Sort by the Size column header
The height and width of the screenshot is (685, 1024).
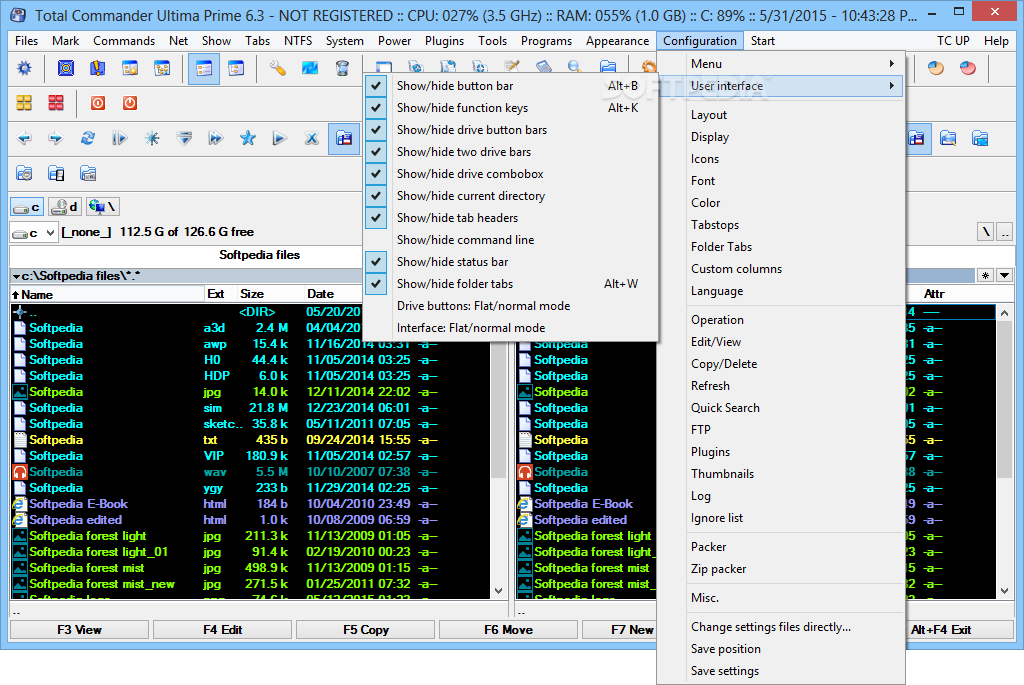tap(251, 294)
